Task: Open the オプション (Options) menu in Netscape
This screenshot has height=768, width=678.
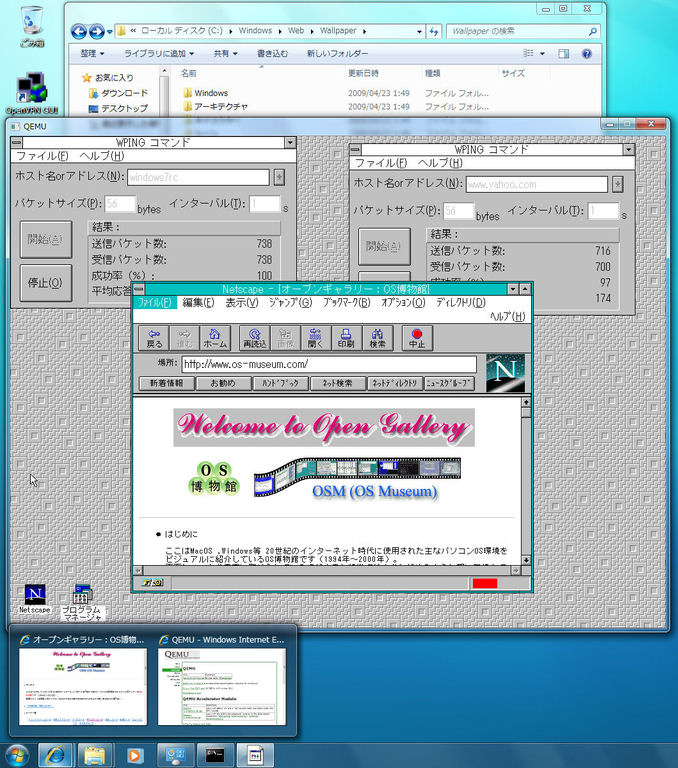Action: 403,302
